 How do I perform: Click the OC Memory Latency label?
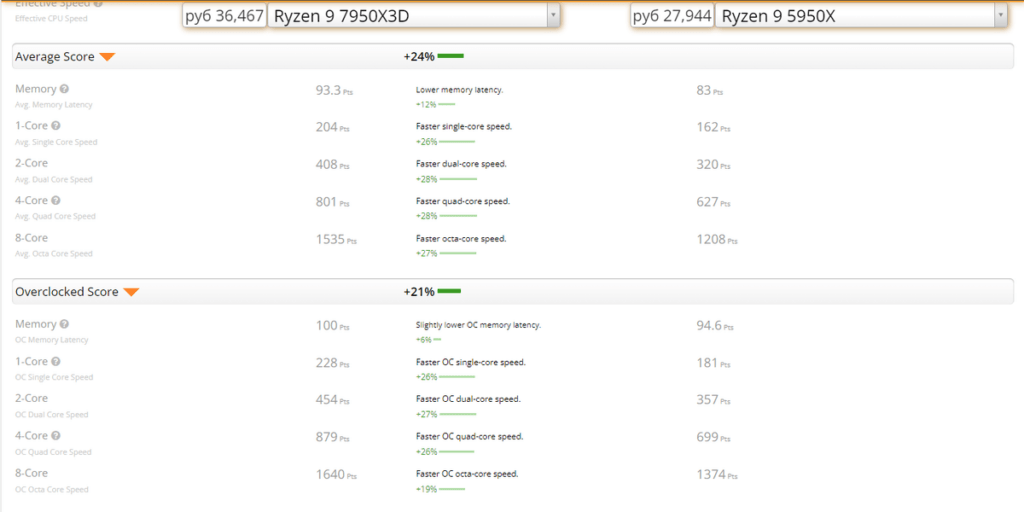click(x=52, y=340)
